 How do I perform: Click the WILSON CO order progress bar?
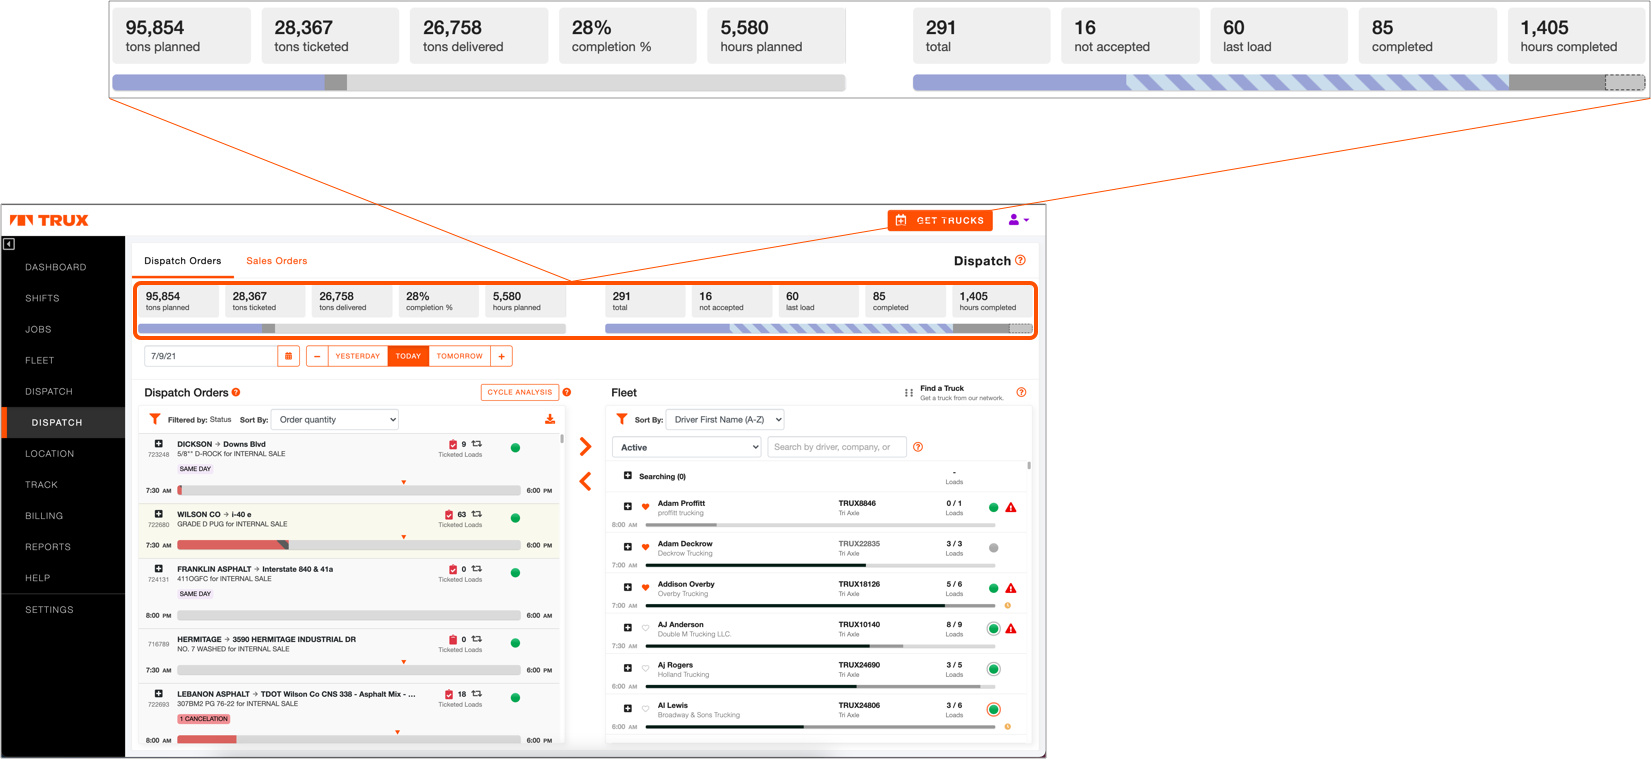[349, 545]
